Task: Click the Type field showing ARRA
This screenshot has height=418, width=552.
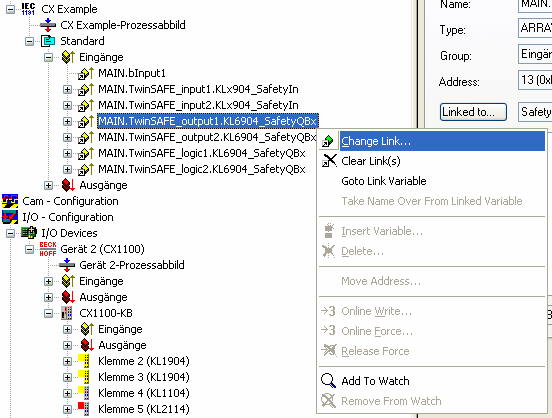Action: coord(535,28)
